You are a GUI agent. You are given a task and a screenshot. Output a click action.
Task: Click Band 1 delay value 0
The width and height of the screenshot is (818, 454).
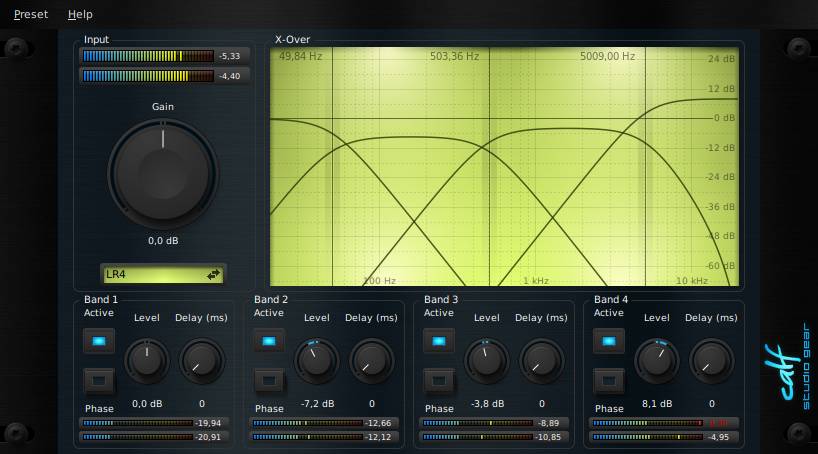[x=202, y=404]
